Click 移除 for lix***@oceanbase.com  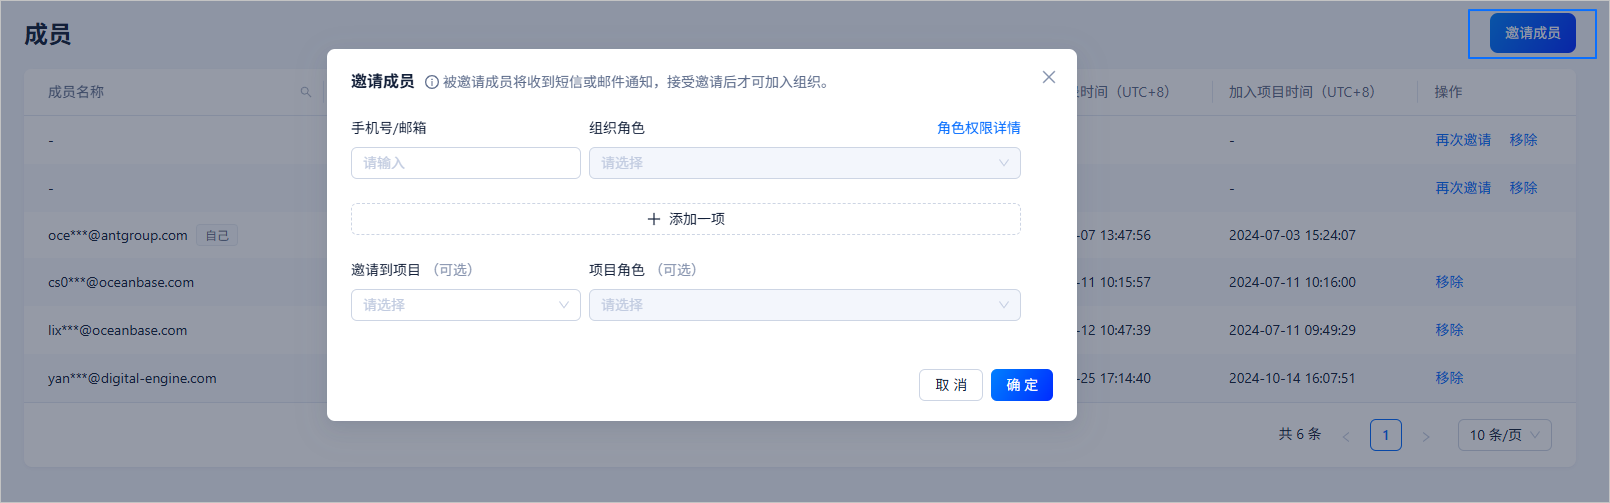pyautogui.click(x=1449, y=330)
